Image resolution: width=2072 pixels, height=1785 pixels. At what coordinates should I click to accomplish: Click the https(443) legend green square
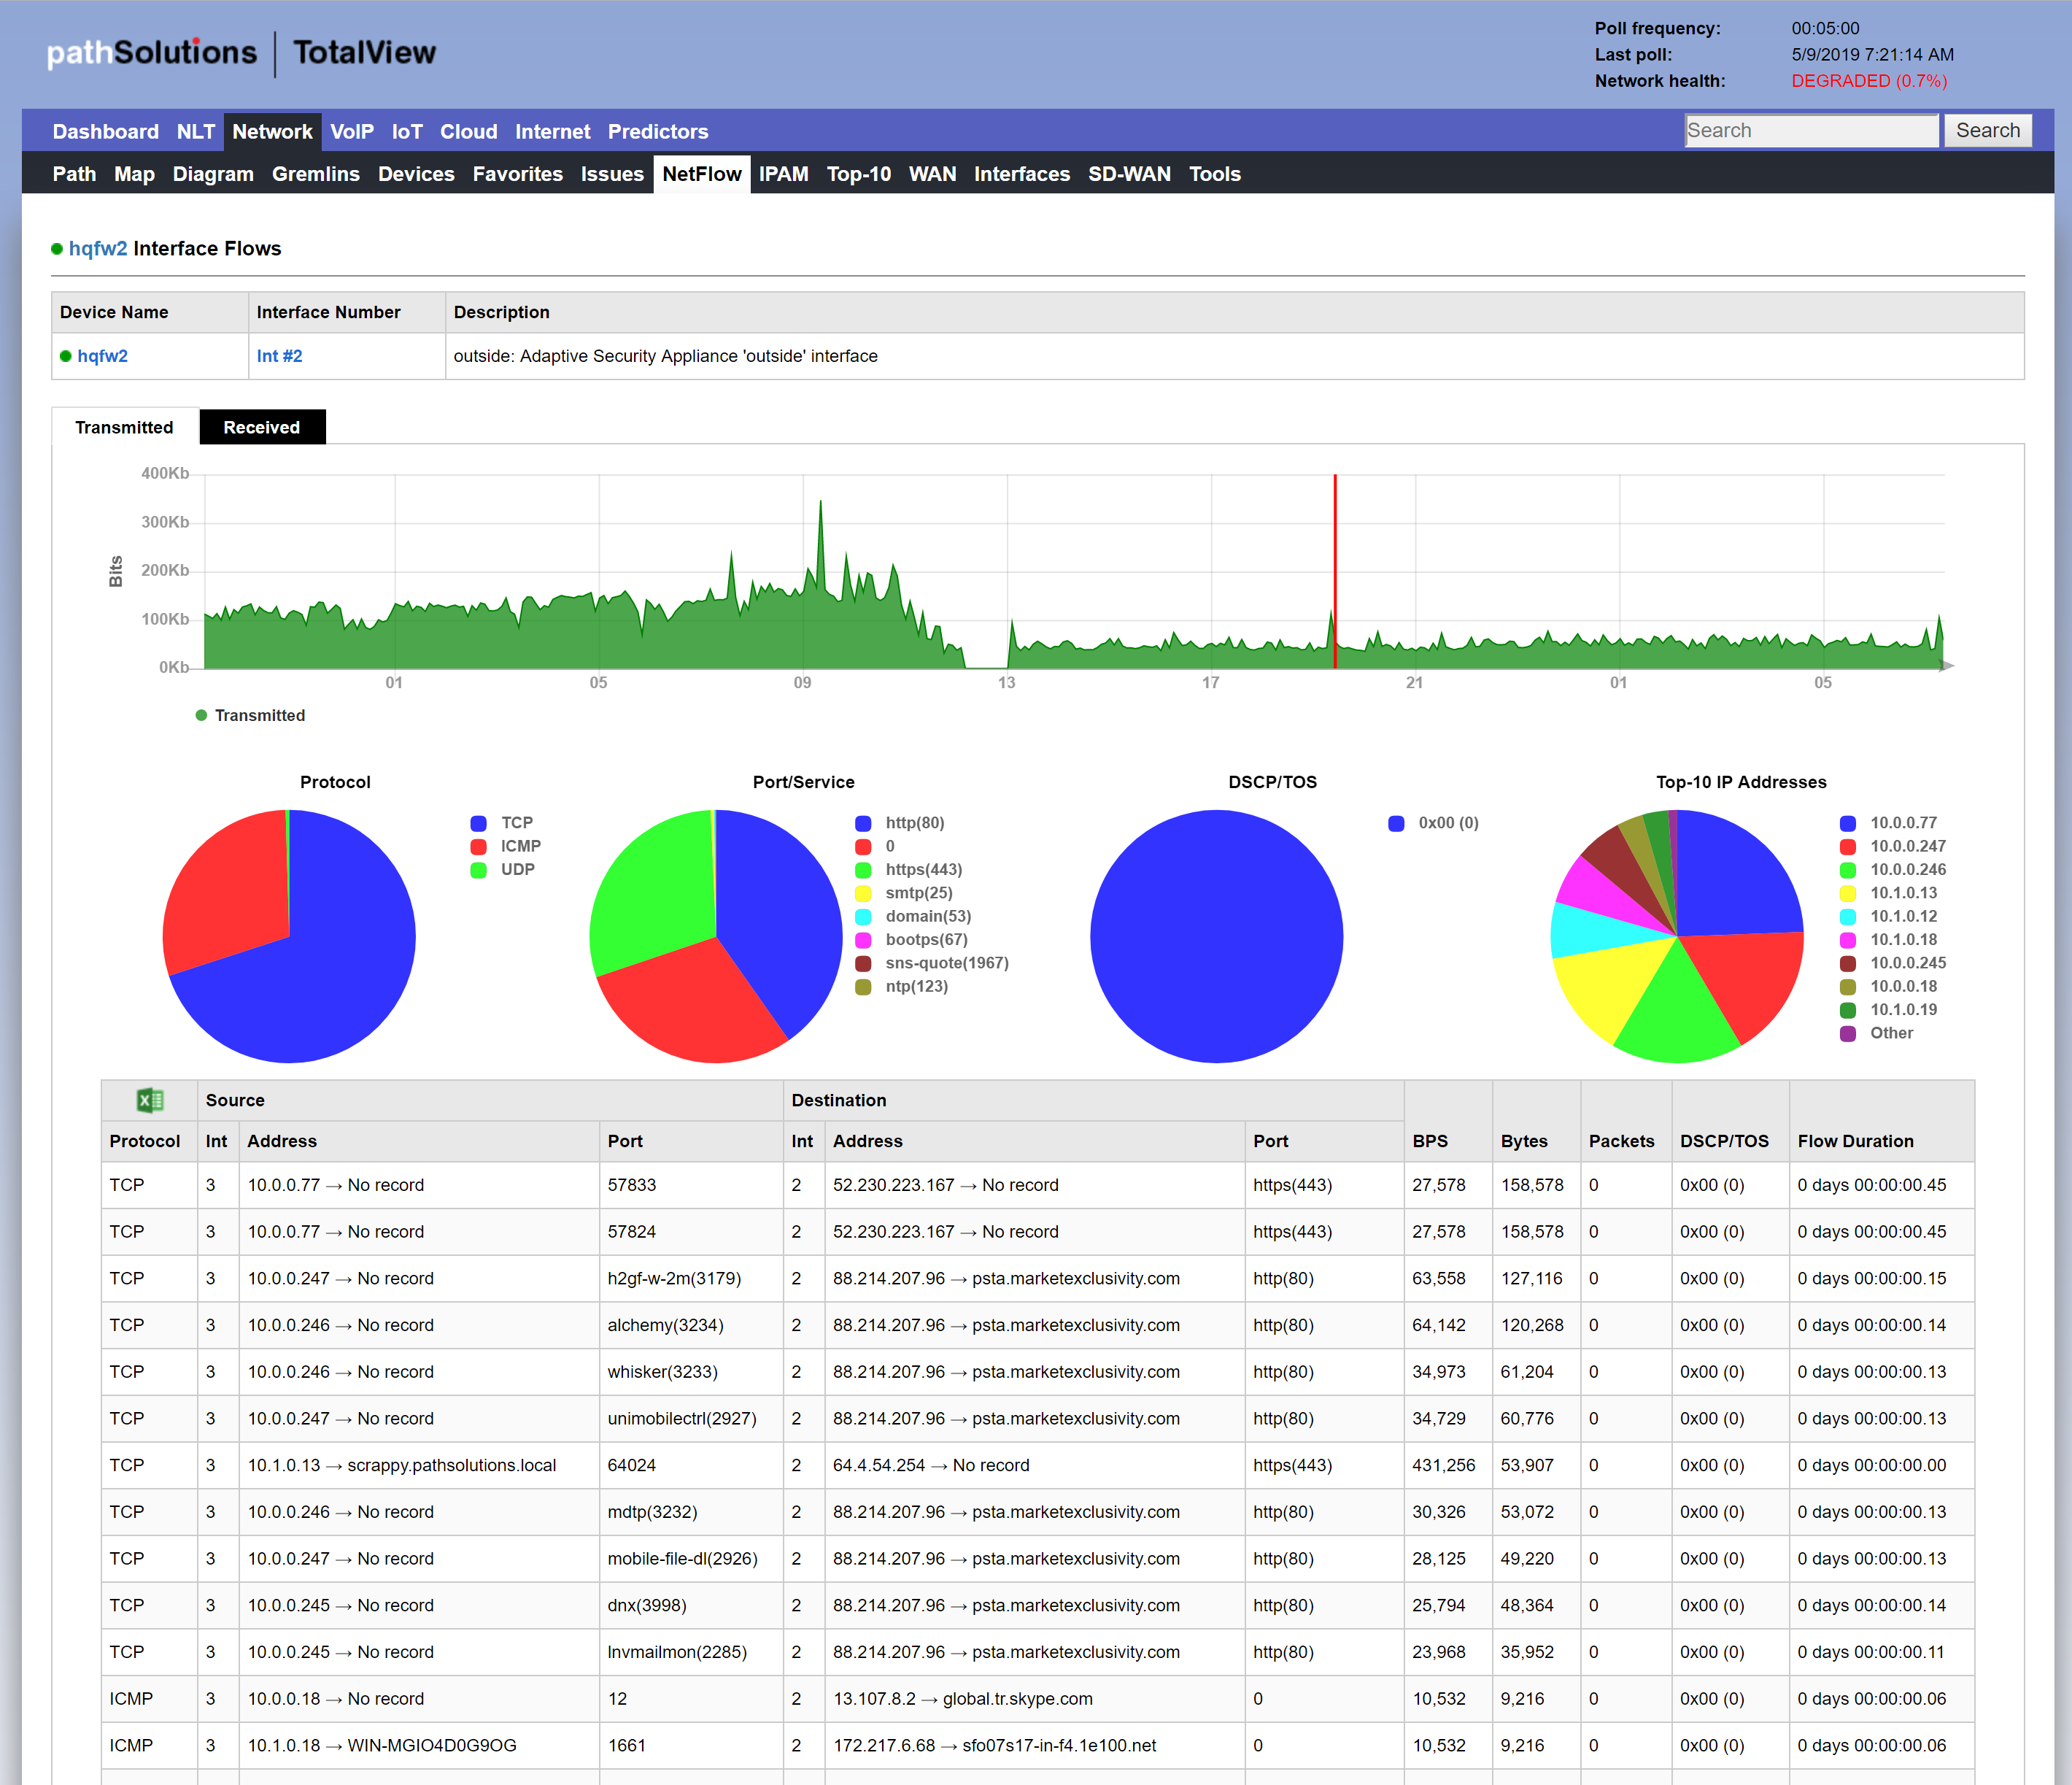pos(863,870)
